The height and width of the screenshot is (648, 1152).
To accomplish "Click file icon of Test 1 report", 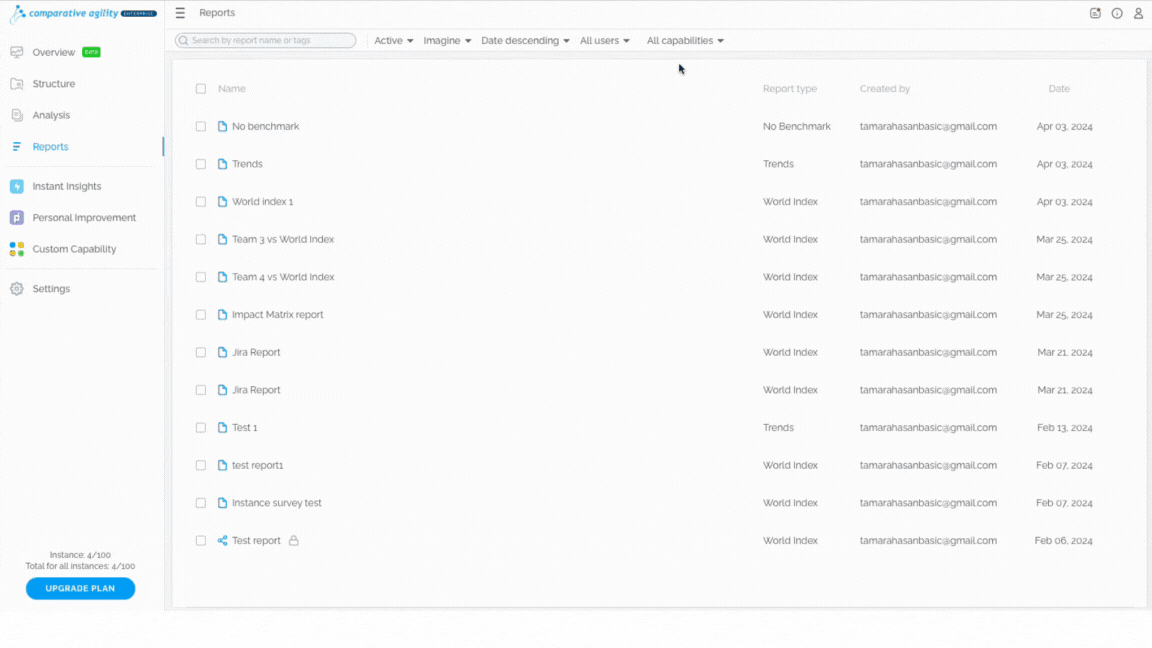I will coord(223,428).
